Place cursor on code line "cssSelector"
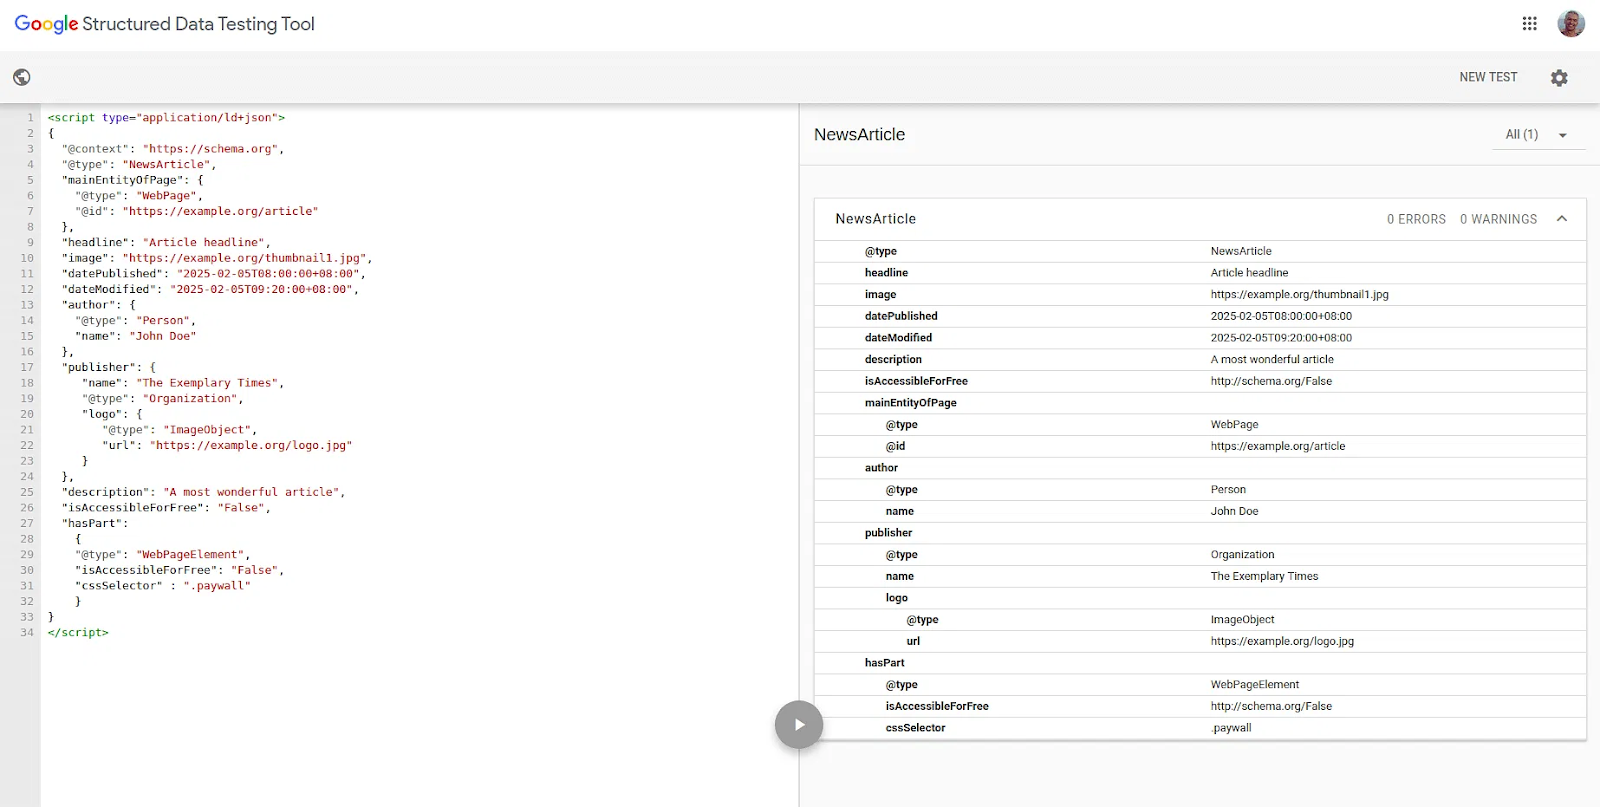This screenshot has height=807, width=1600. coord(163,586)
